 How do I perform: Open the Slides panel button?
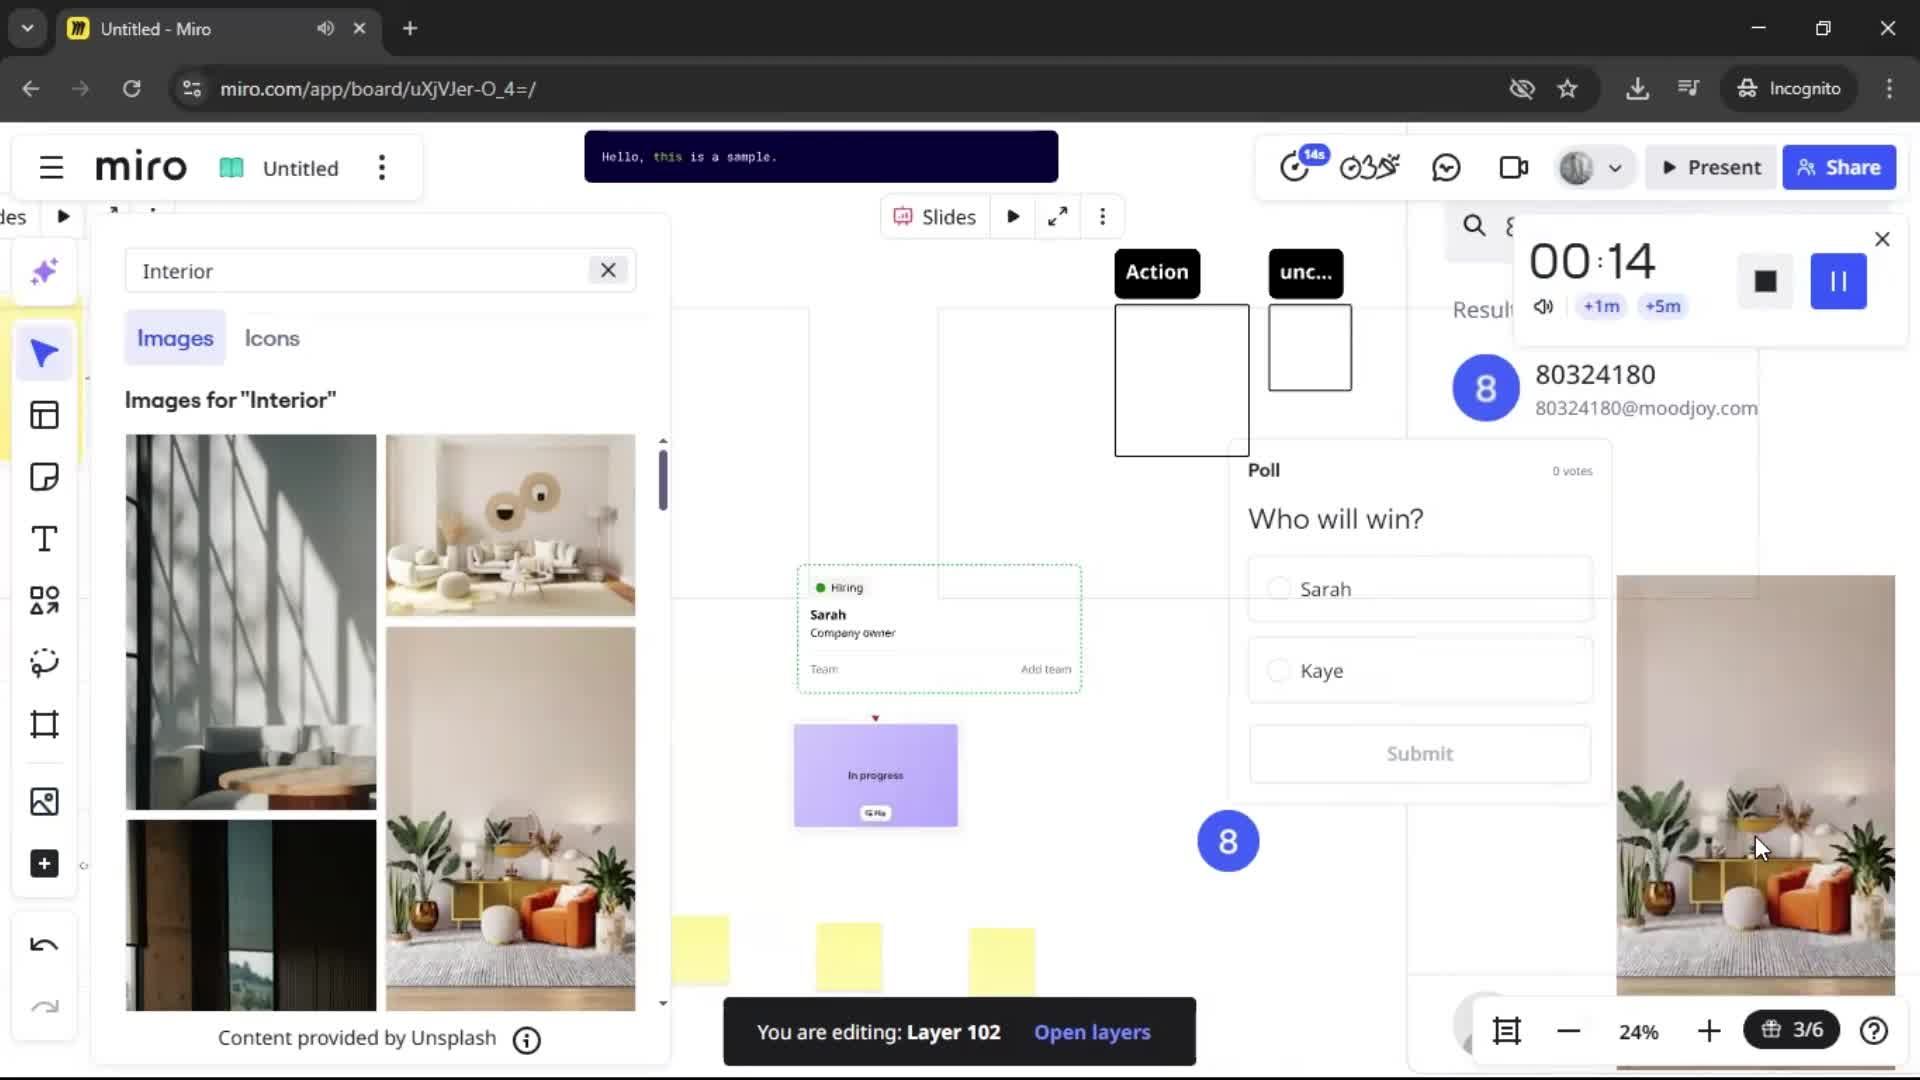[935, 217]
